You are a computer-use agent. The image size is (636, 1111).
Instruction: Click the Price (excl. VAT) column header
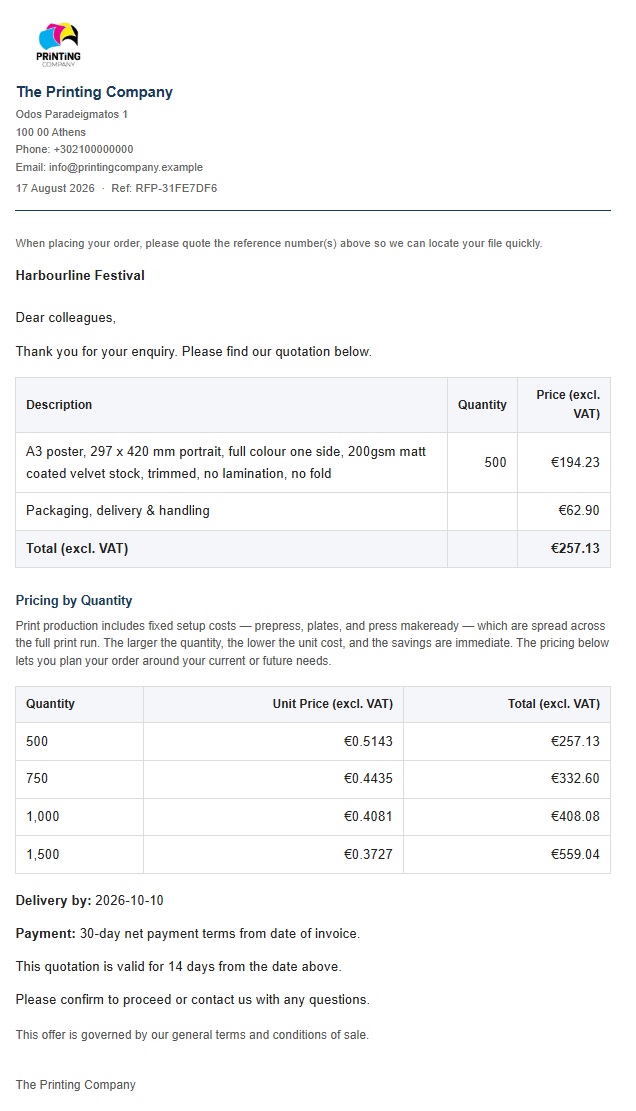pyautogui.click(x=568, y=405)
